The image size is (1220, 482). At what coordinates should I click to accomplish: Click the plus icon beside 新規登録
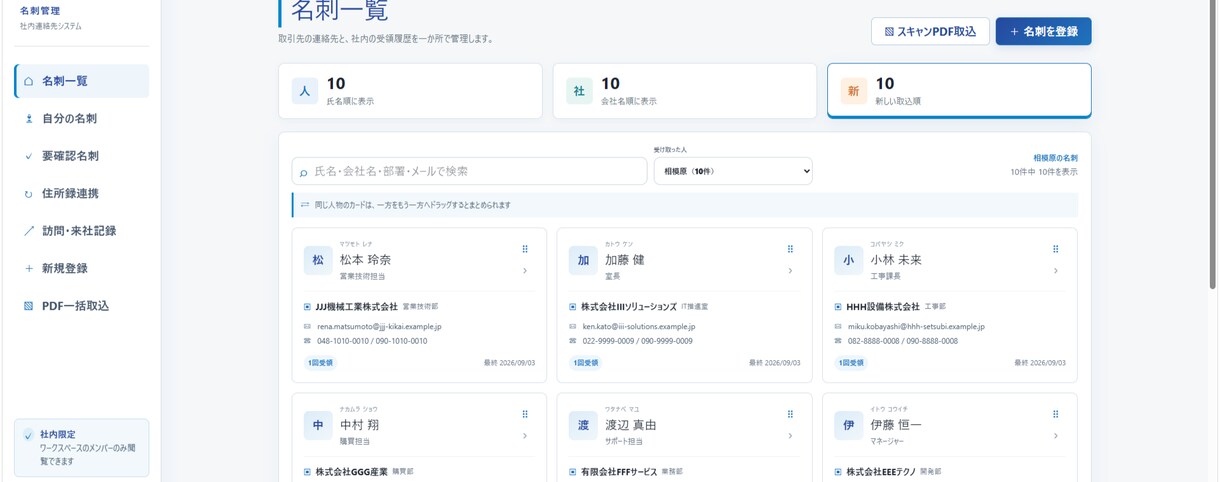coord(29,269)
